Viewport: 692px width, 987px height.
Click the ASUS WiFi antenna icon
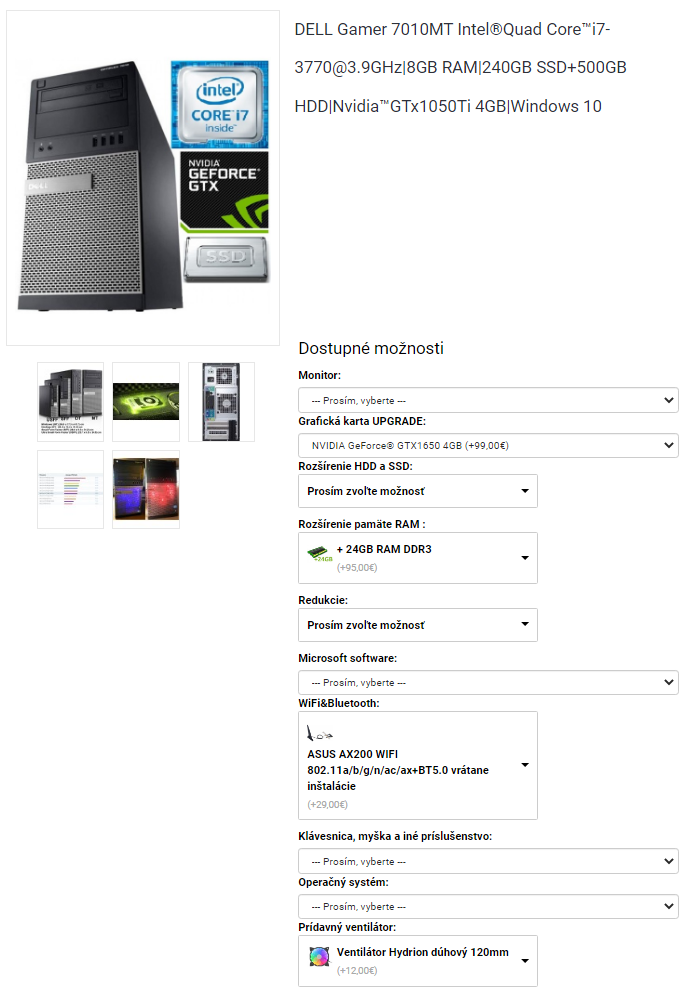point(319,733)
